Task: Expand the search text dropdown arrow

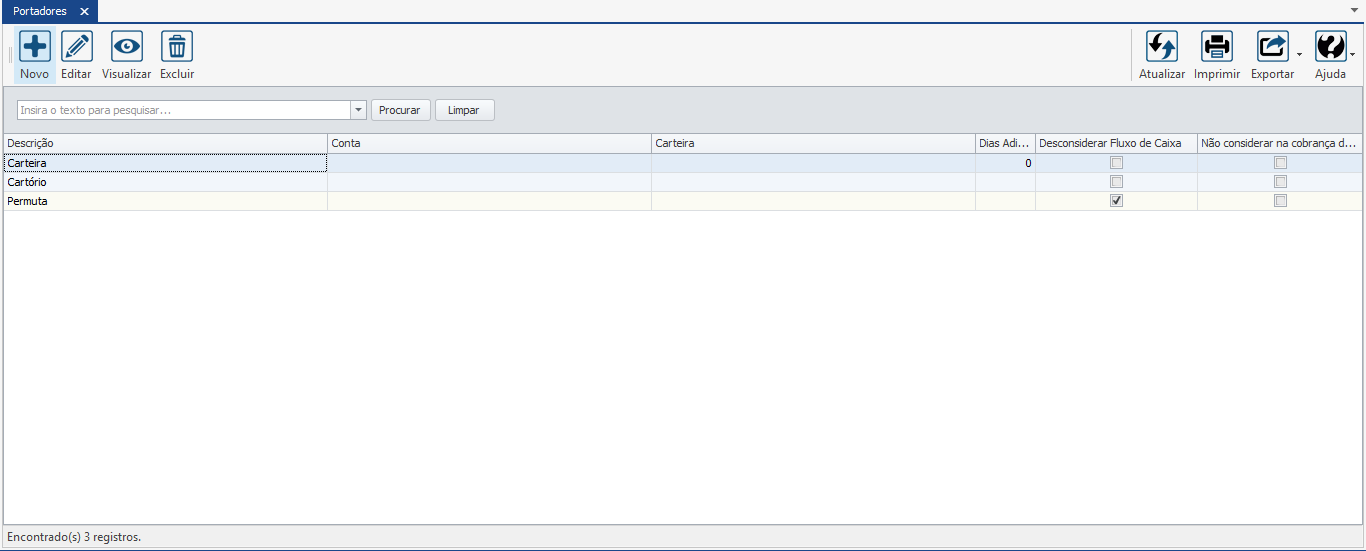Action: 358,110
